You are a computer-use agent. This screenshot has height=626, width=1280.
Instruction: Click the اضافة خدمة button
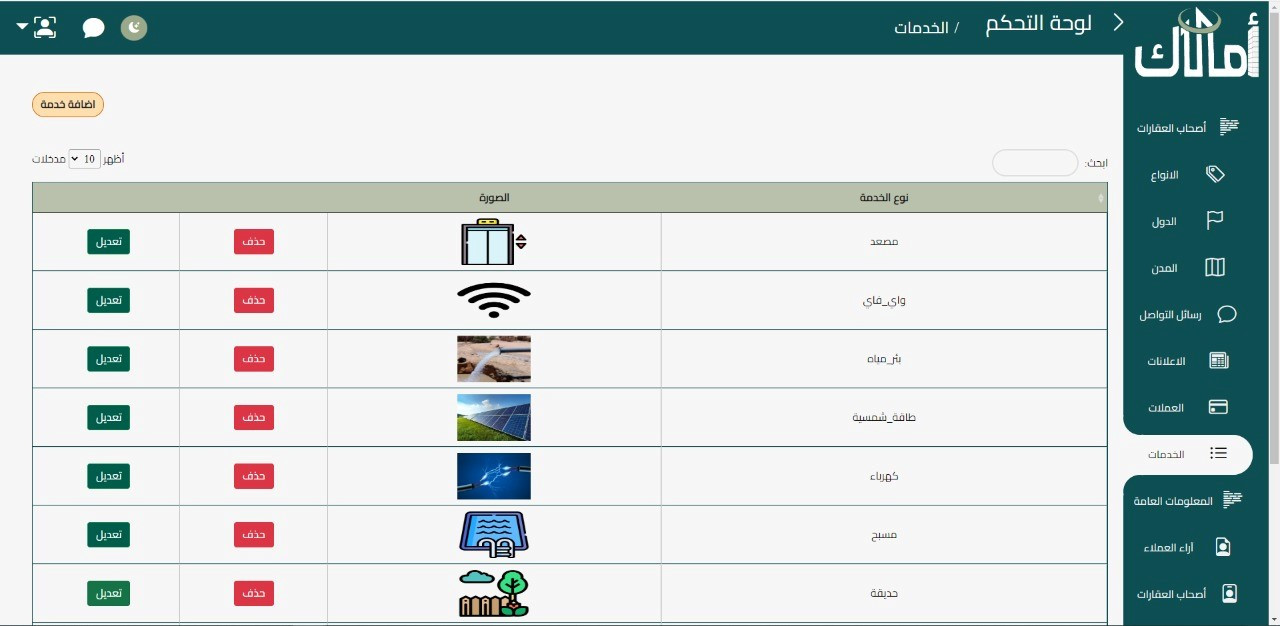pyautogui.click(x=67, y=104)
